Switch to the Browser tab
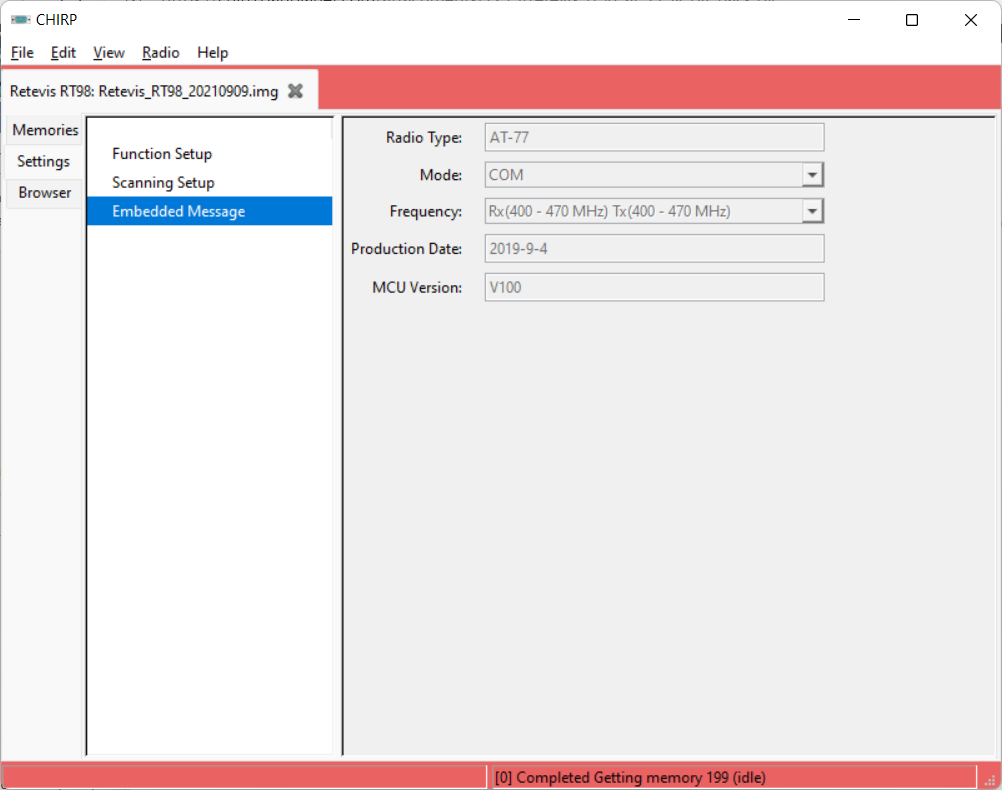The image size is (1002, 790). (45, 192)
